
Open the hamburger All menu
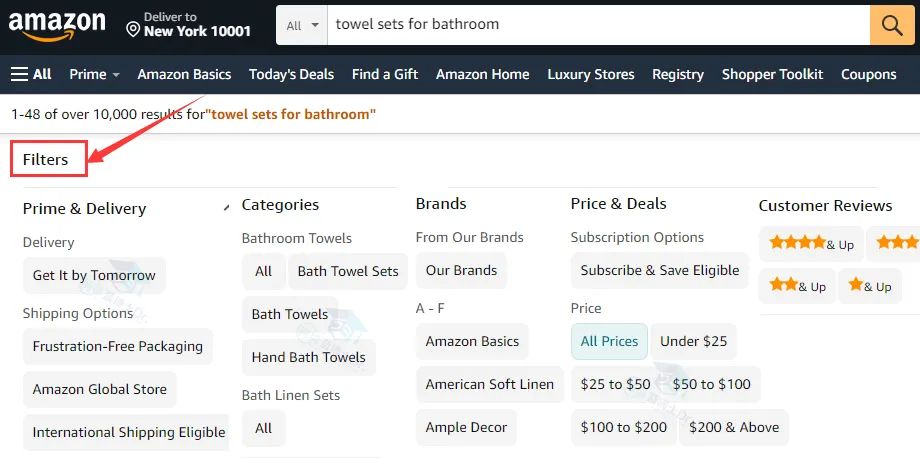(x=31, y=74)
